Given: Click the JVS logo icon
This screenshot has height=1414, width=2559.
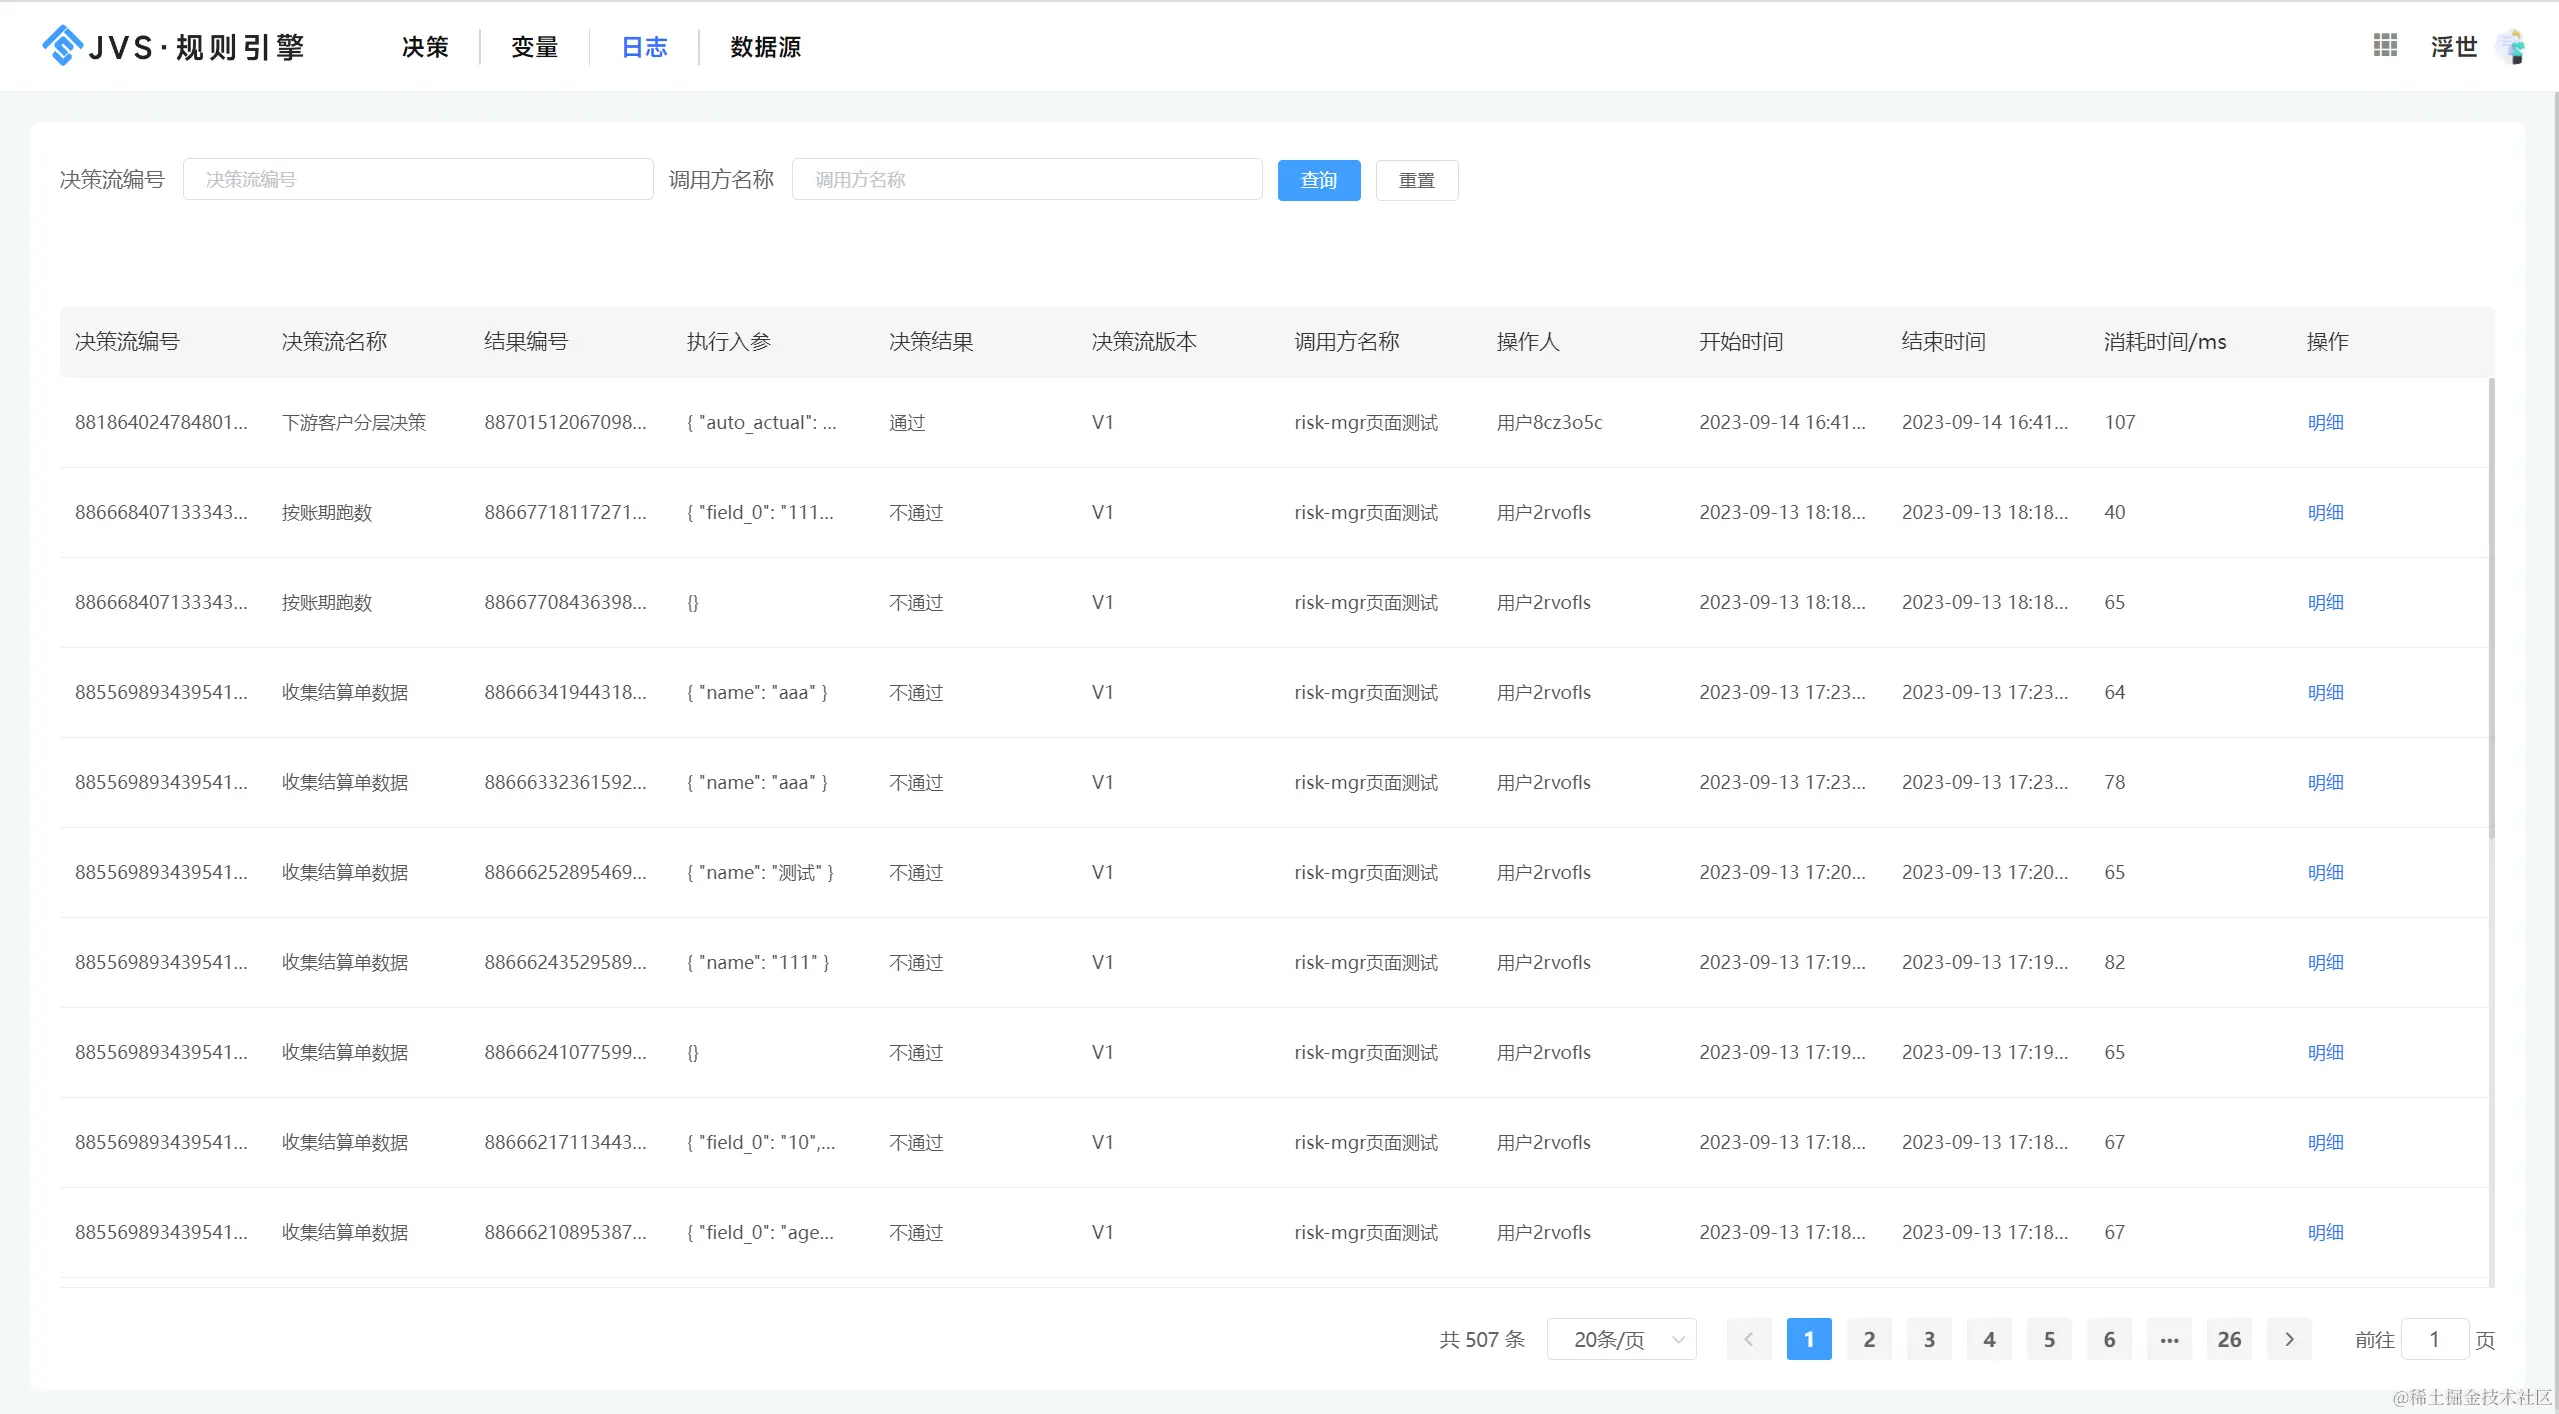Looking at the screenshot, I should pyautogui.click(x=62, y=46).
